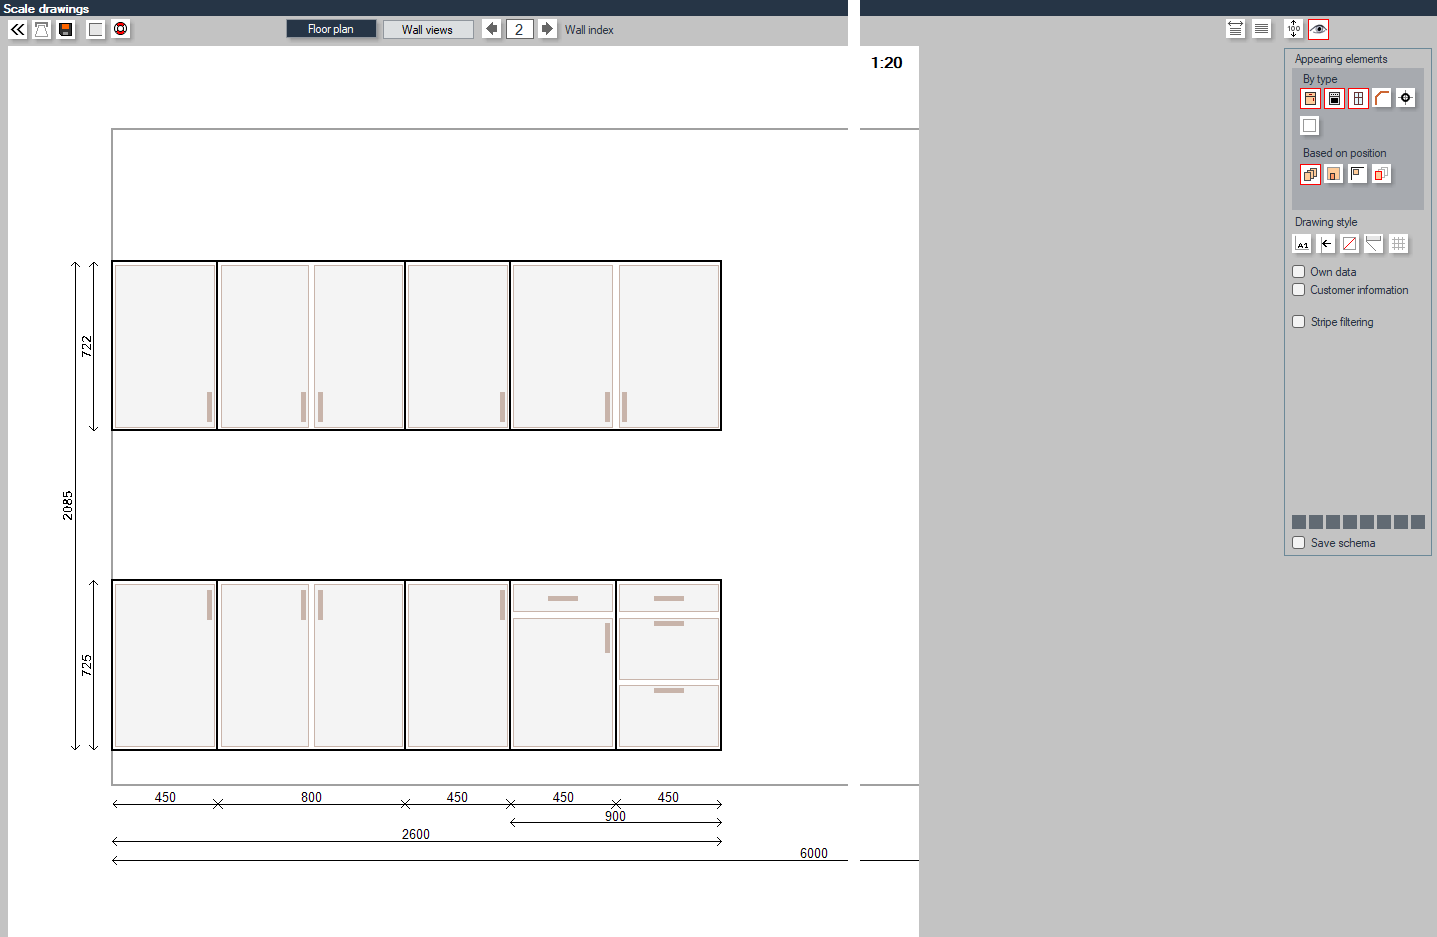Click the 800 cabinet width dimension
This screenshot has height=937, width=1437.
[x=311, y=797]
